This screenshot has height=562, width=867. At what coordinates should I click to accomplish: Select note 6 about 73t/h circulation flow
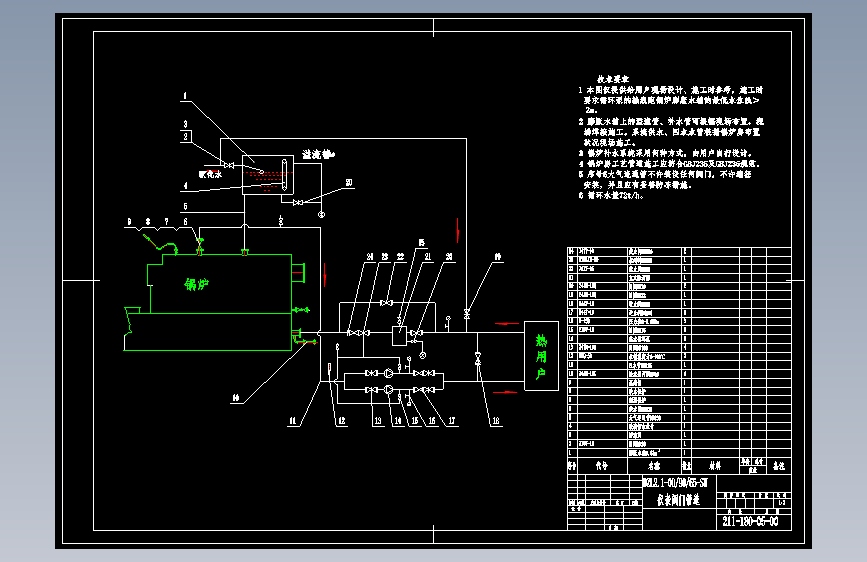pos(611,195)
